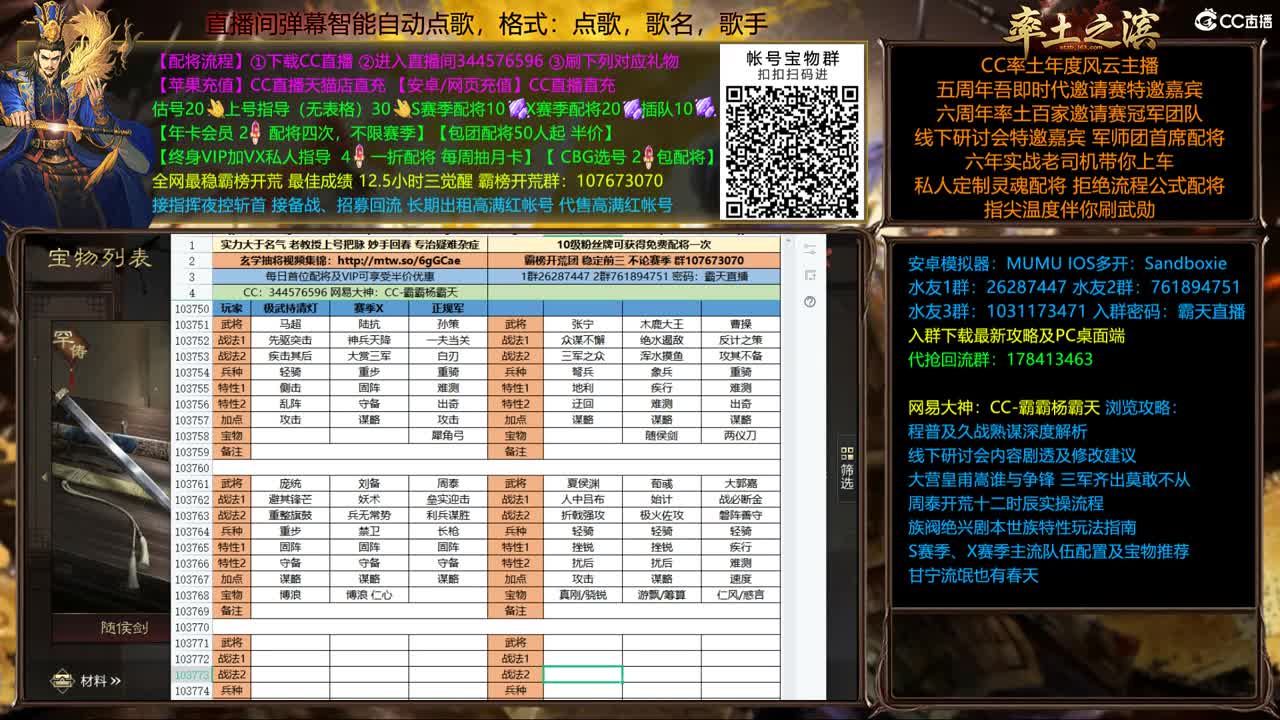Open the sliders settings icon beside spreadsheet
The height and width of the screenshot is (720, 1280).
[810, 249]
